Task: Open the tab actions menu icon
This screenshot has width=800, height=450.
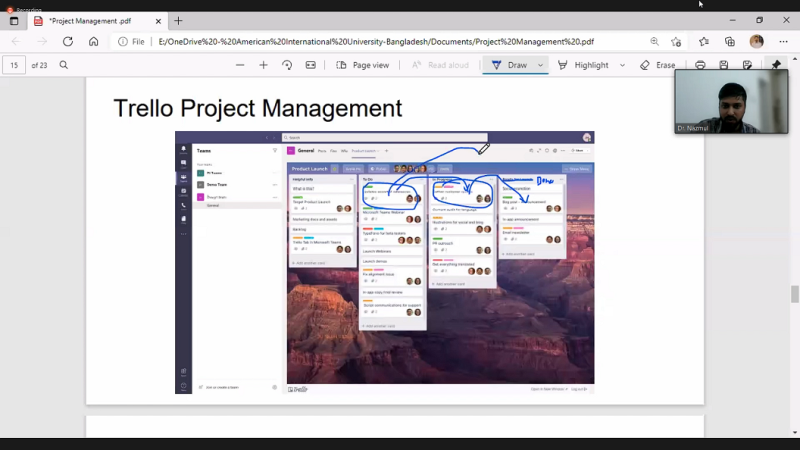Action: tap(14, 21)
